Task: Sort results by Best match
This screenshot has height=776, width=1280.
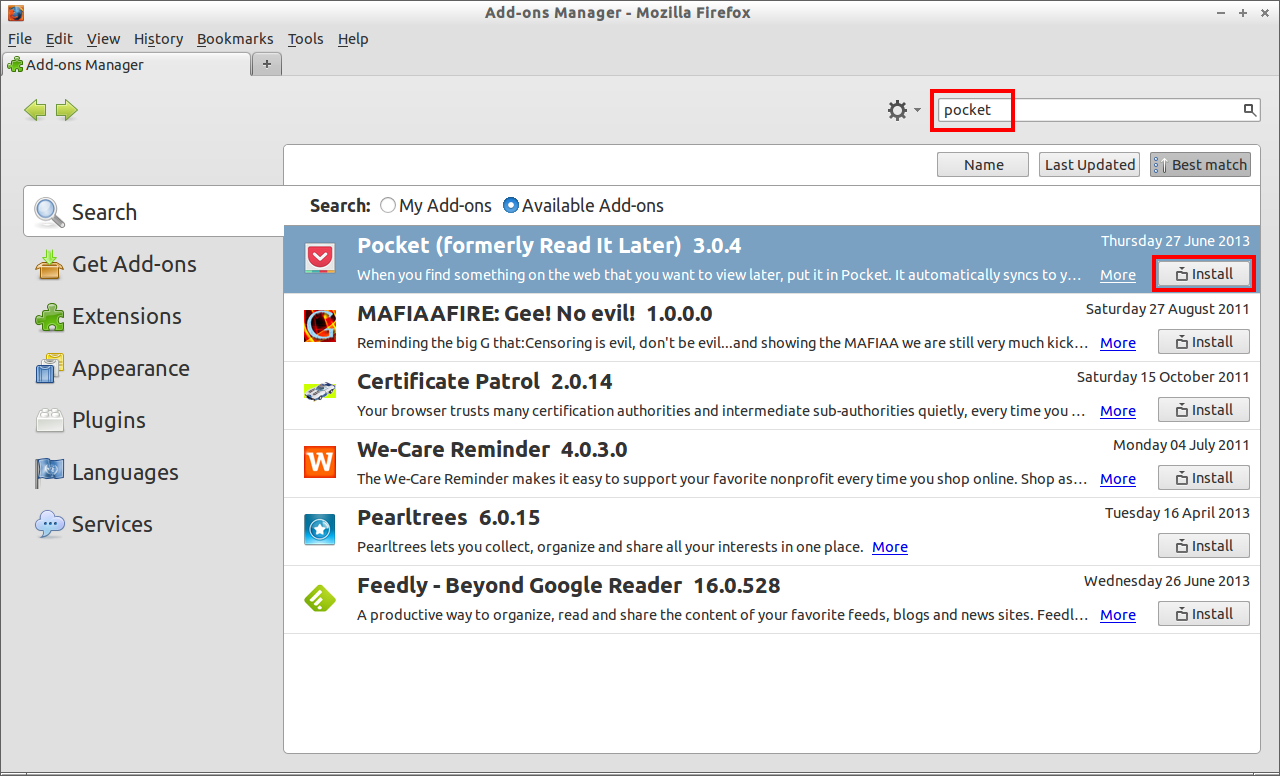Action: [x=1200, y=165]
